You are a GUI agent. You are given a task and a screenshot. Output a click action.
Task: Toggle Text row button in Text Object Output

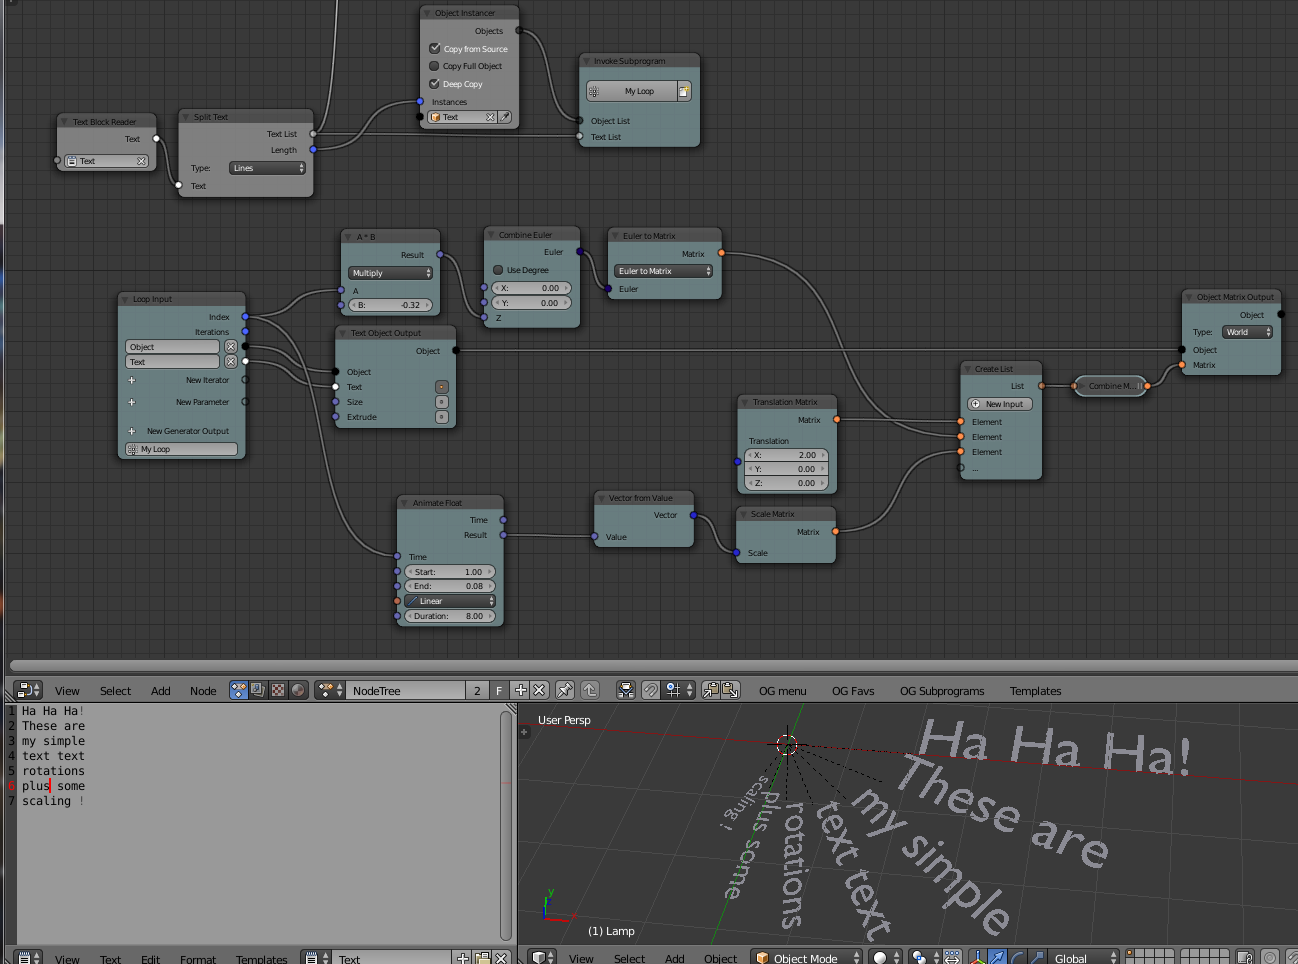pos(442,387)
